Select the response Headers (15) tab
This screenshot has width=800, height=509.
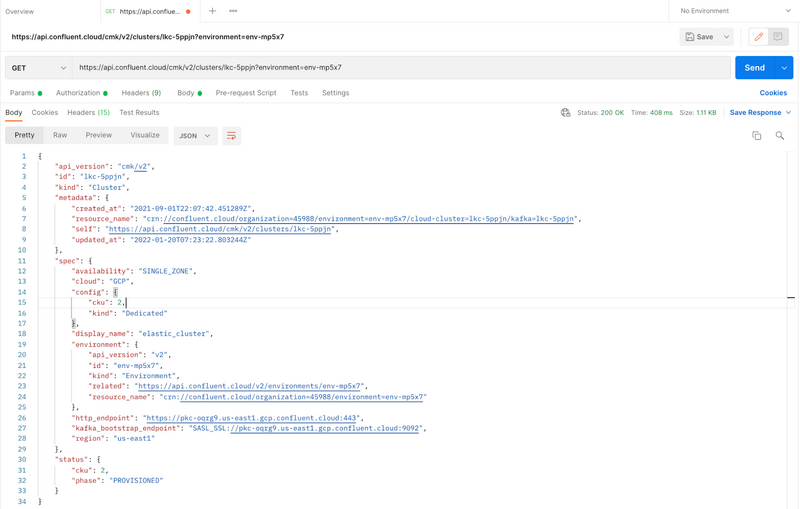(88, 113)
